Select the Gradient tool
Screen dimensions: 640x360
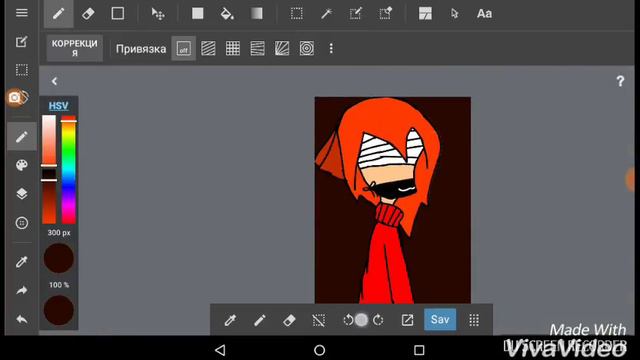[x=257, y=13]
